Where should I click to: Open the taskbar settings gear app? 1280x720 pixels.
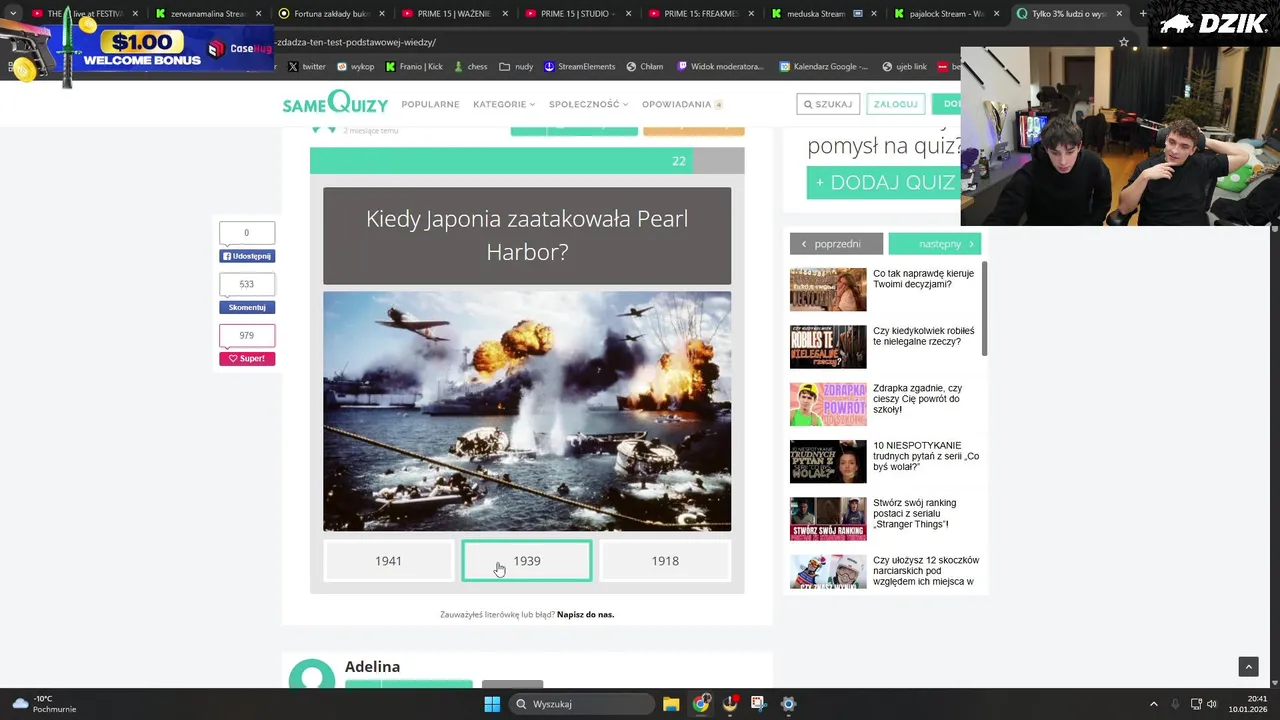(788, 704)
